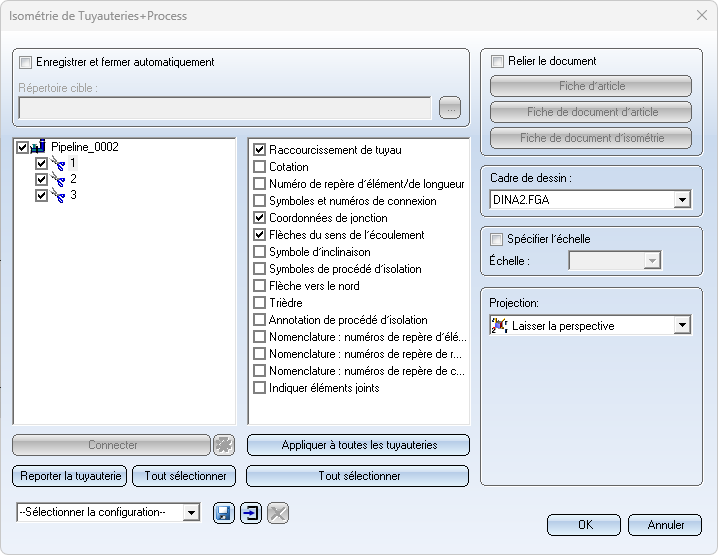Click the import configuration arrow icon
The image size is (718, 555).
click(251, 513)
